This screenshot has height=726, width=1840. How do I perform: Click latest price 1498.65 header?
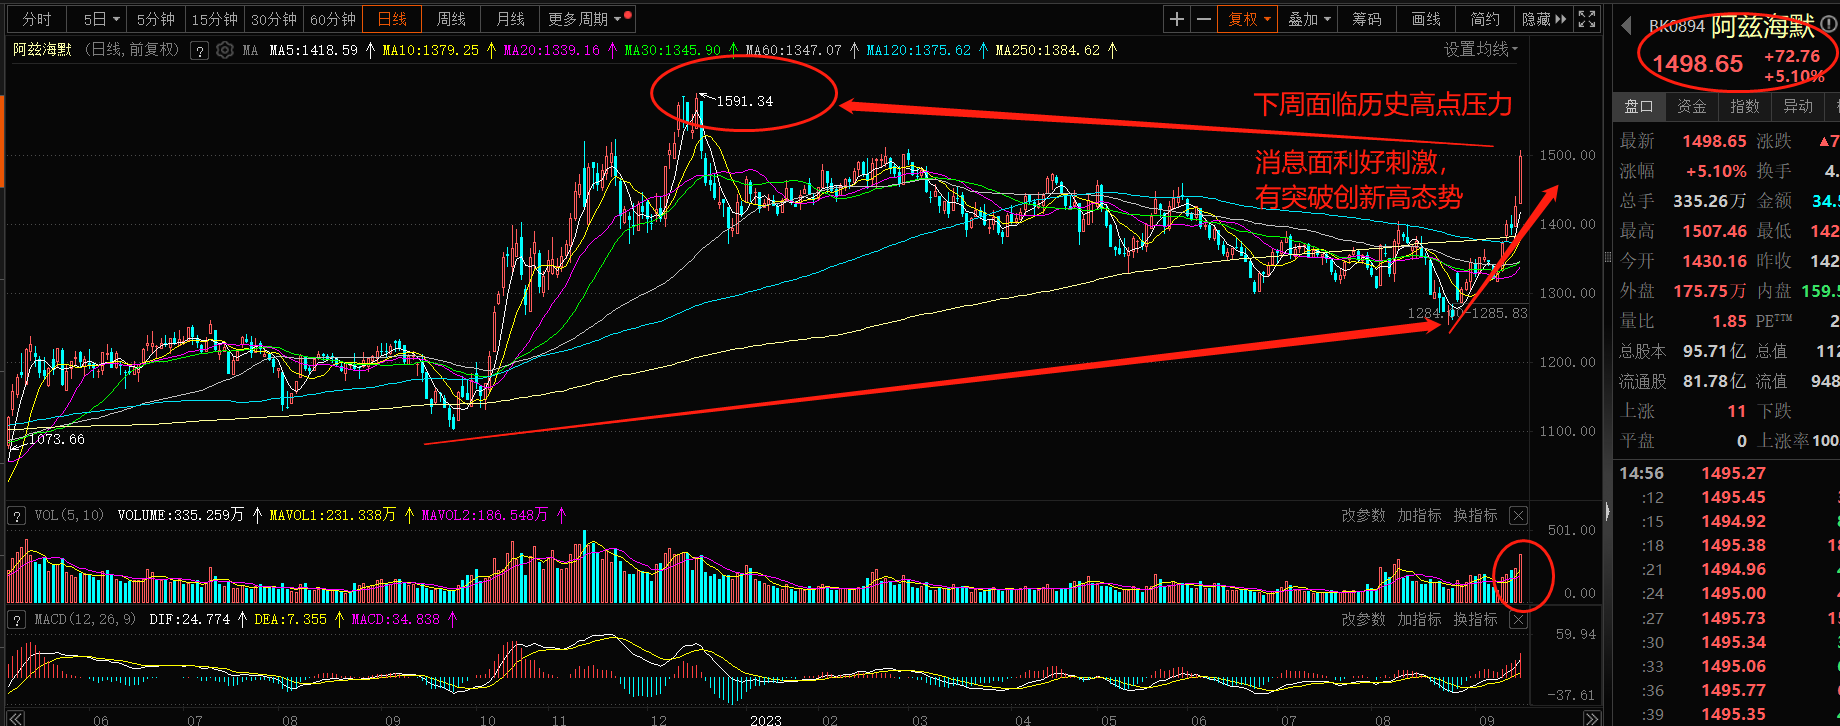coord(1697,64)
